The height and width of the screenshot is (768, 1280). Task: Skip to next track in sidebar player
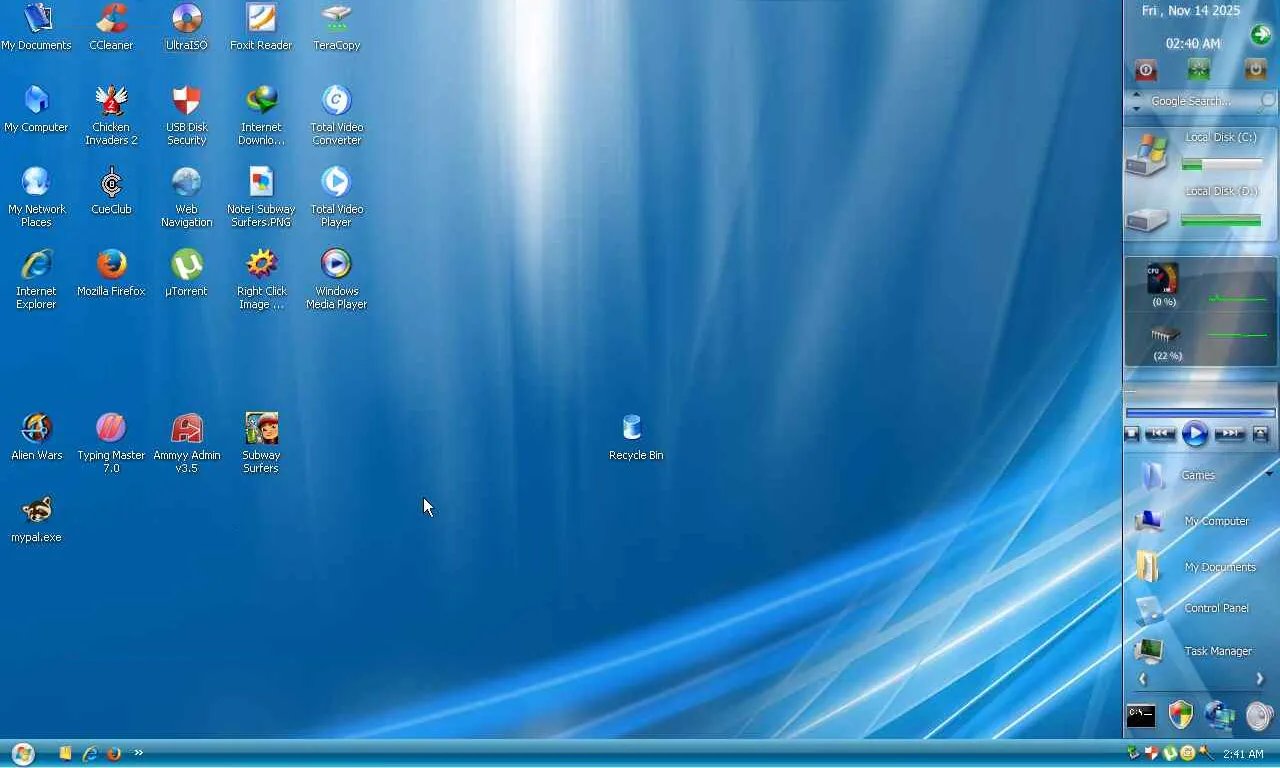1229,434
